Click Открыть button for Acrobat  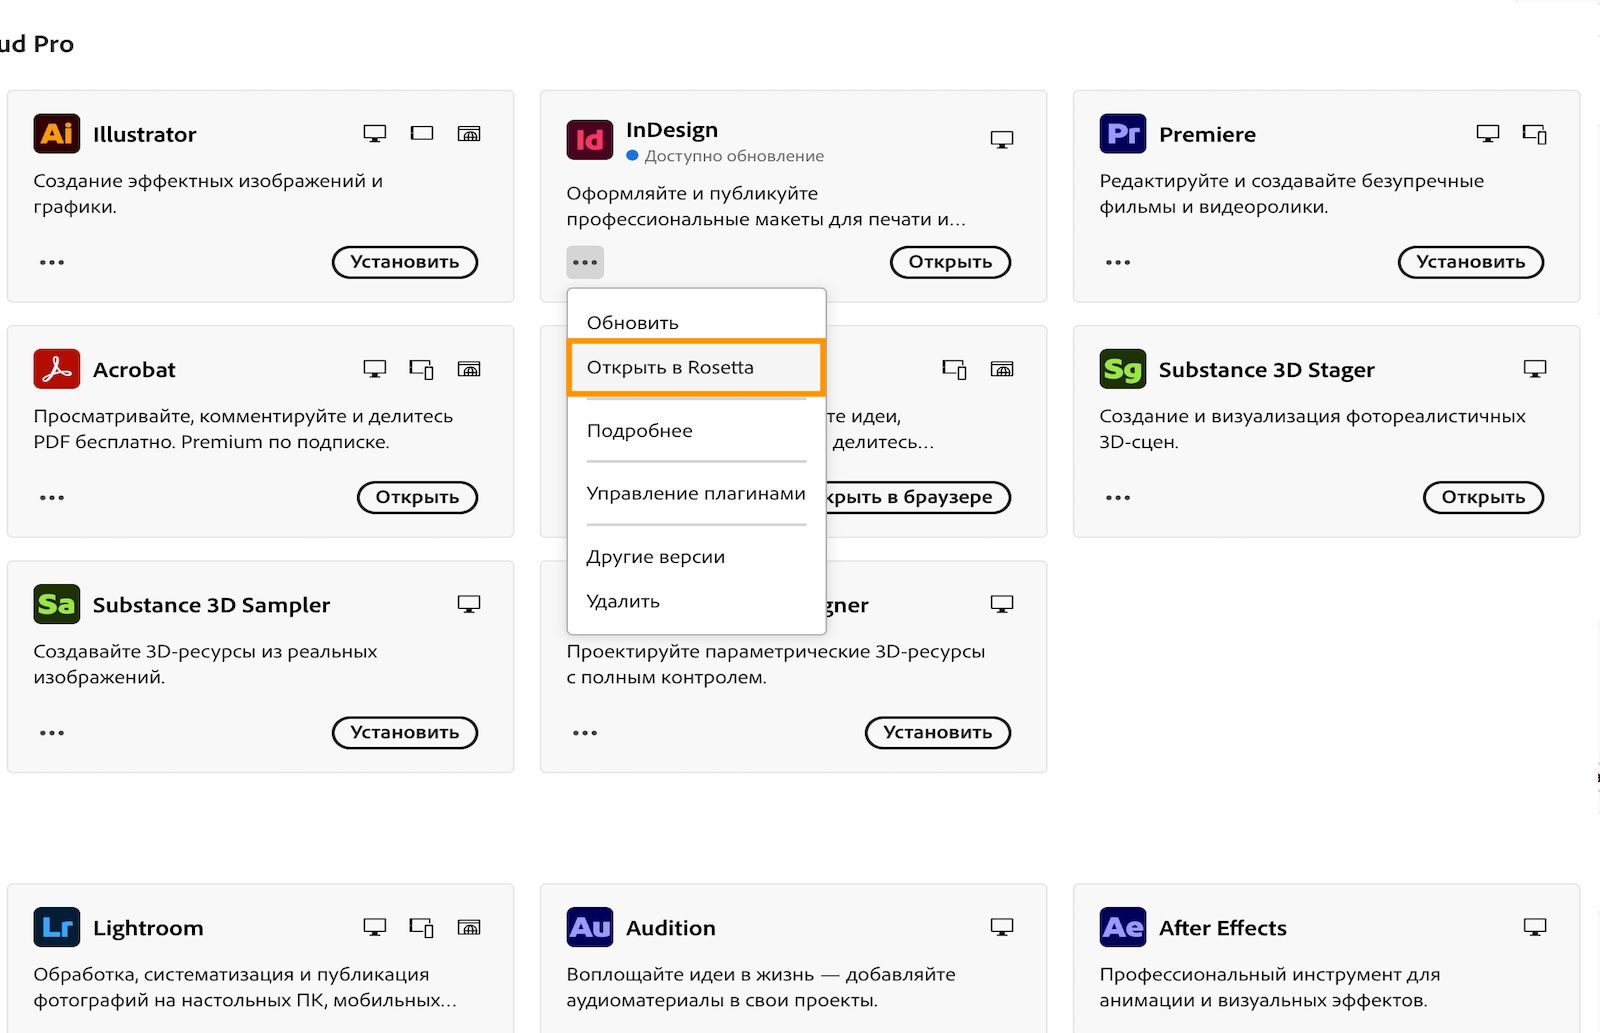[x=417, y=497]
